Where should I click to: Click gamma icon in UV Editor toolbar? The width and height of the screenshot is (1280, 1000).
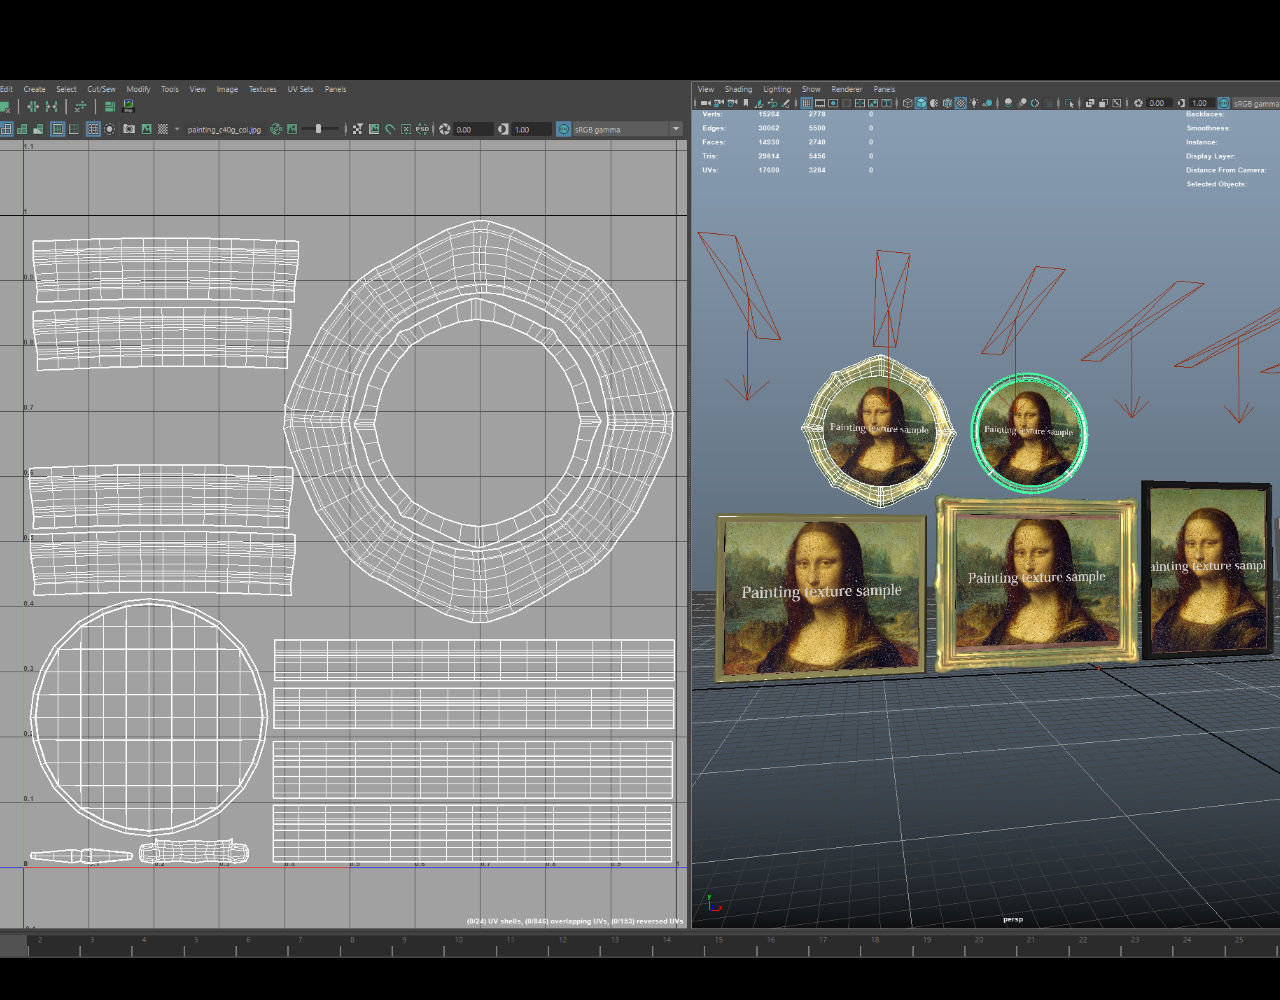(503, 129)
